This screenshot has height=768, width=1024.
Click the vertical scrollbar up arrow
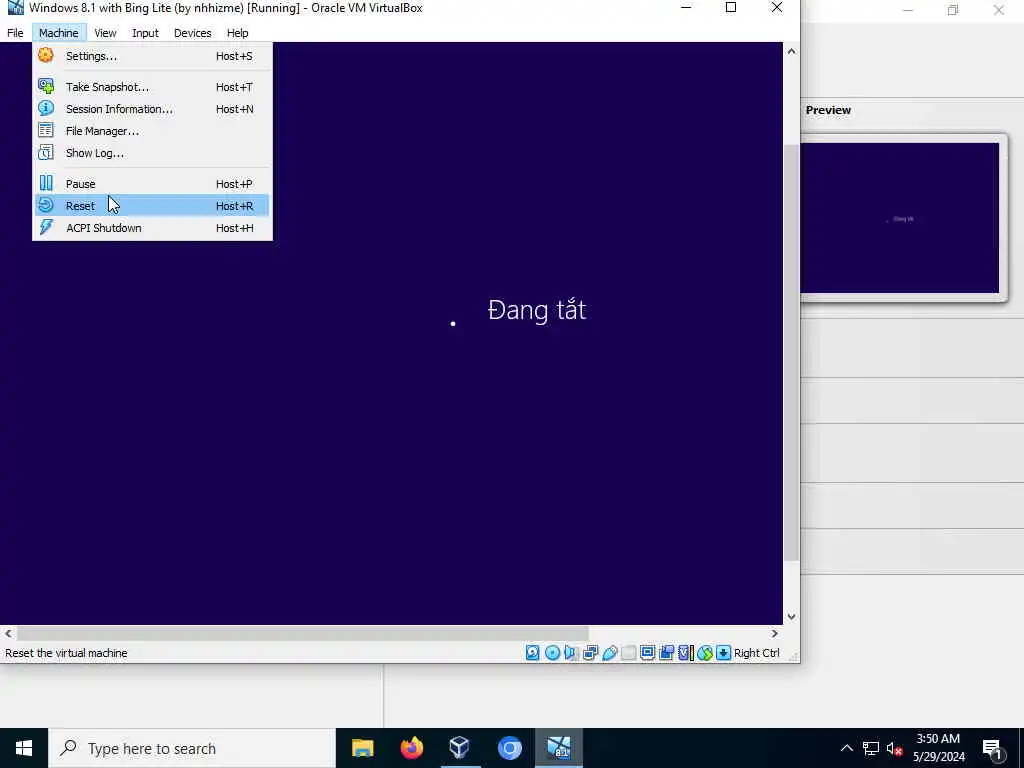[x=792, y=51]
